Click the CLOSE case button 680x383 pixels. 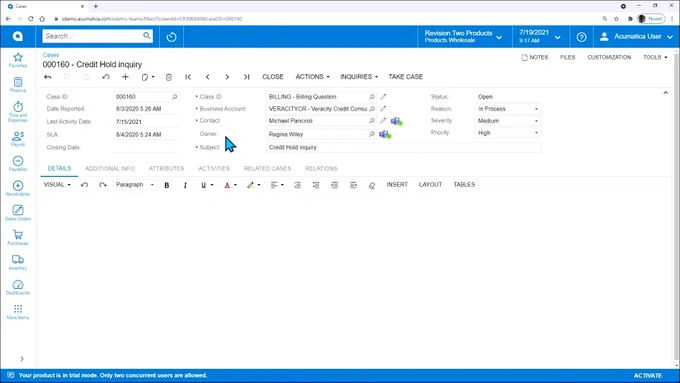pyautogui.click(x=273, y=77)
